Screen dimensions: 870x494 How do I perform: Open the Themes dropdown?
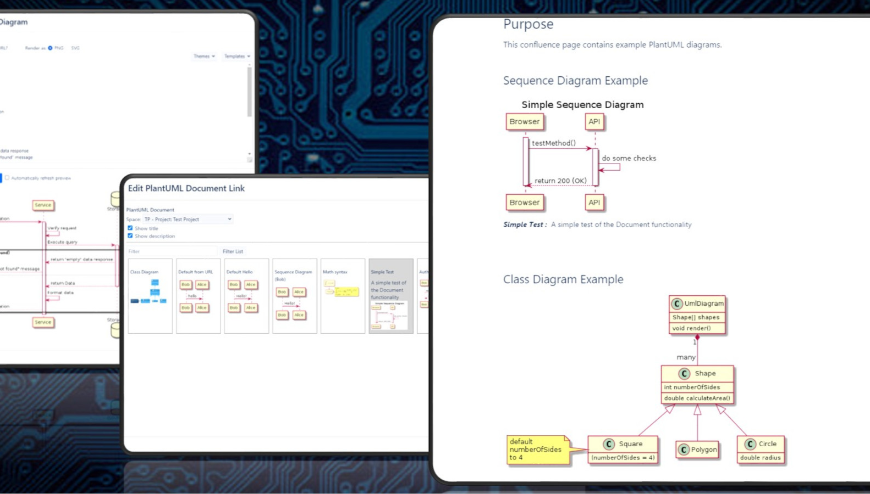pyautogui.click(x=204, y=56)
